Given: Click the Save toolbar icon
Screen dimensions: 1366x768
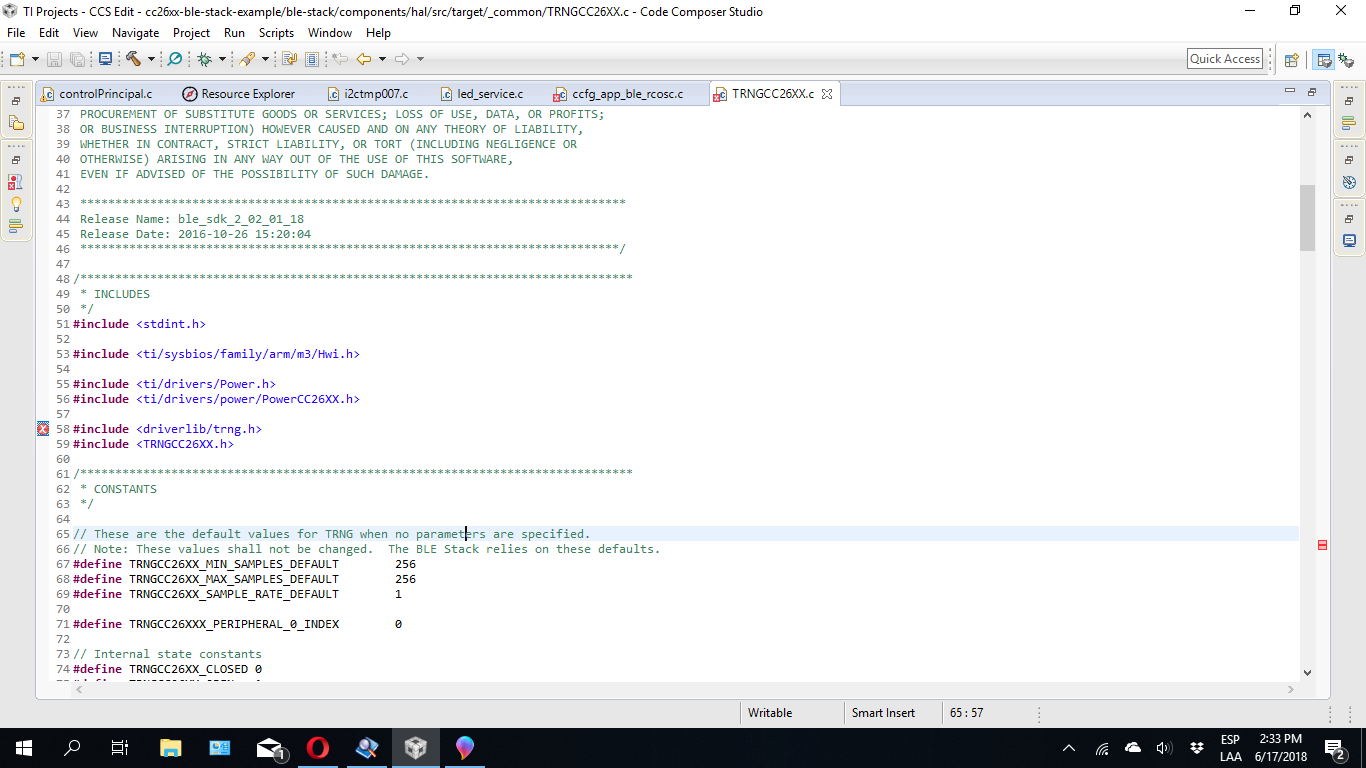Looking at the screenshot, I should [53, 59].
